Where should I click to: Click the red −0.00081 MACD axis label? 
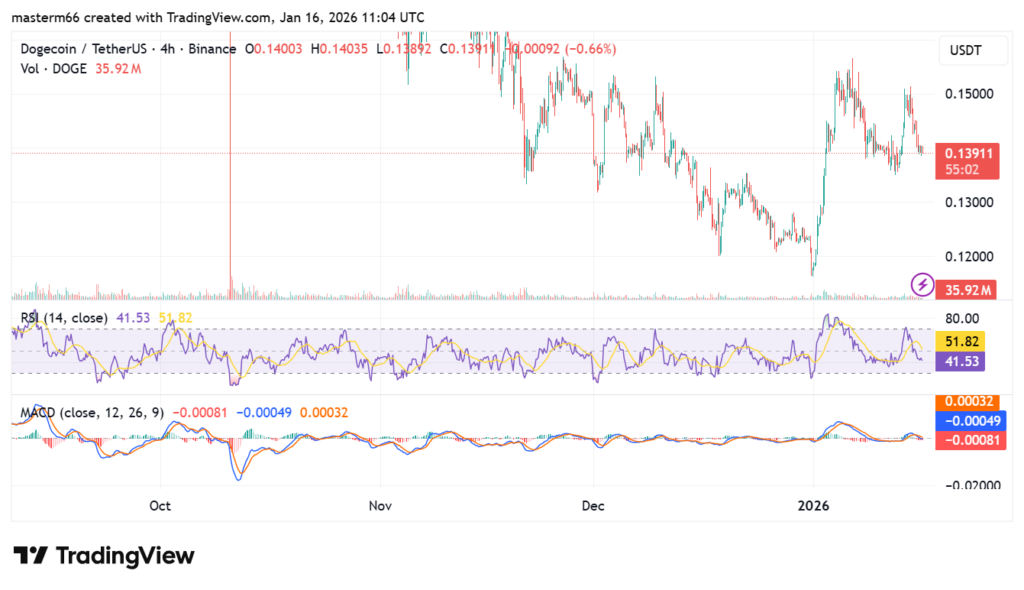pos(970,440)
